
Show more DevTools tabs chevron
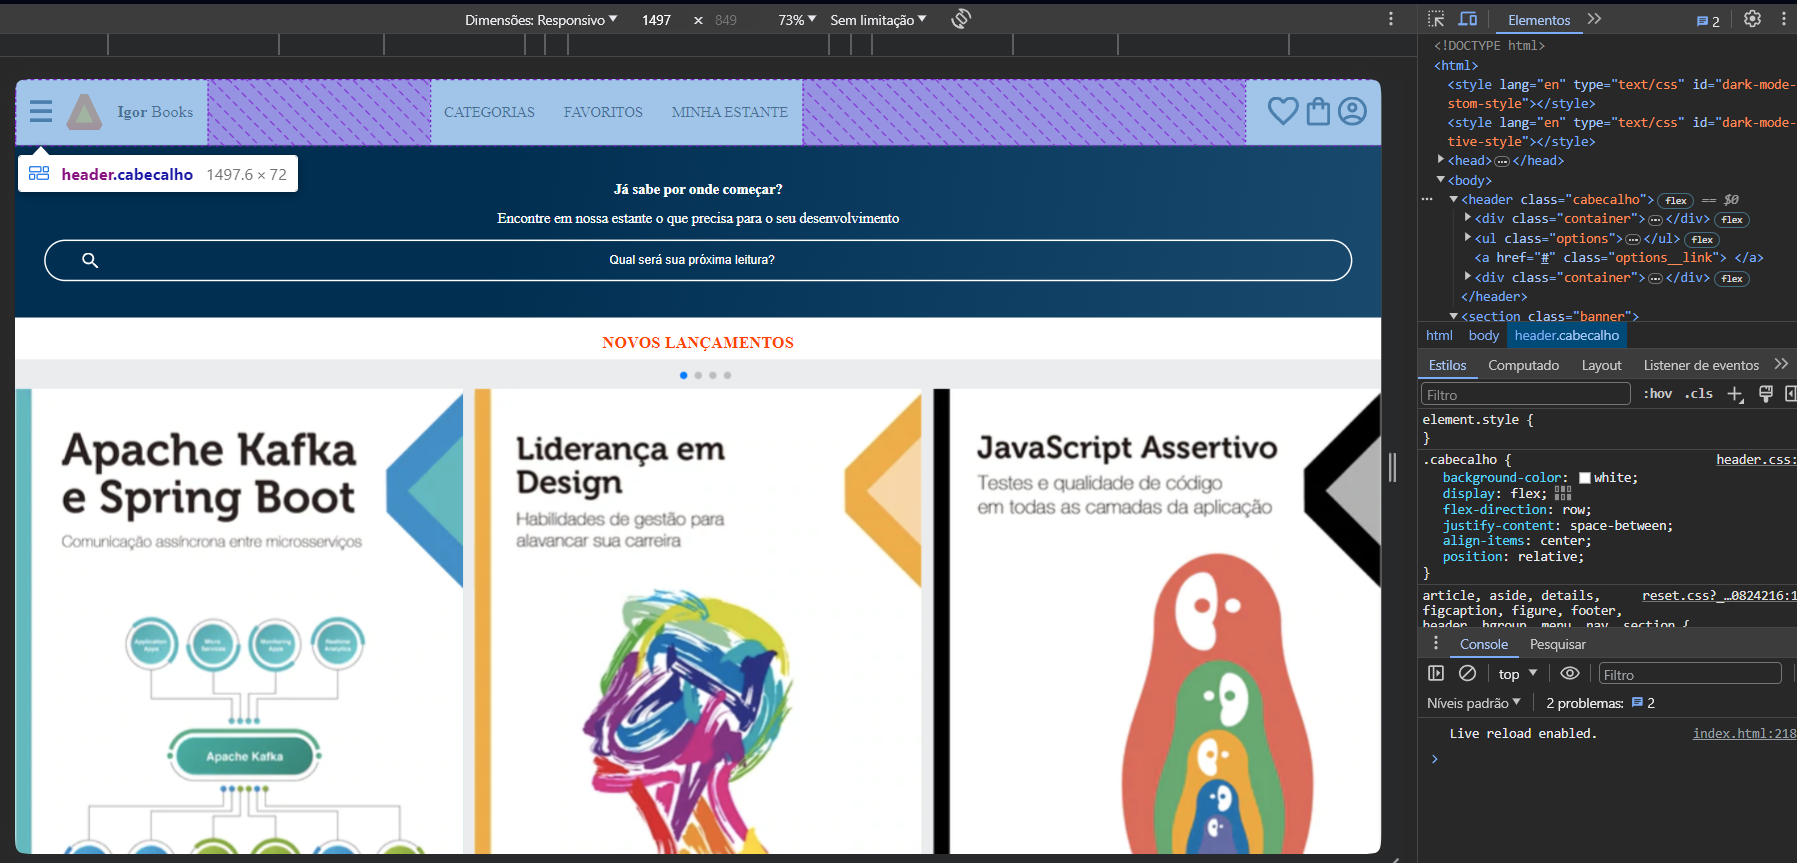1594,19
